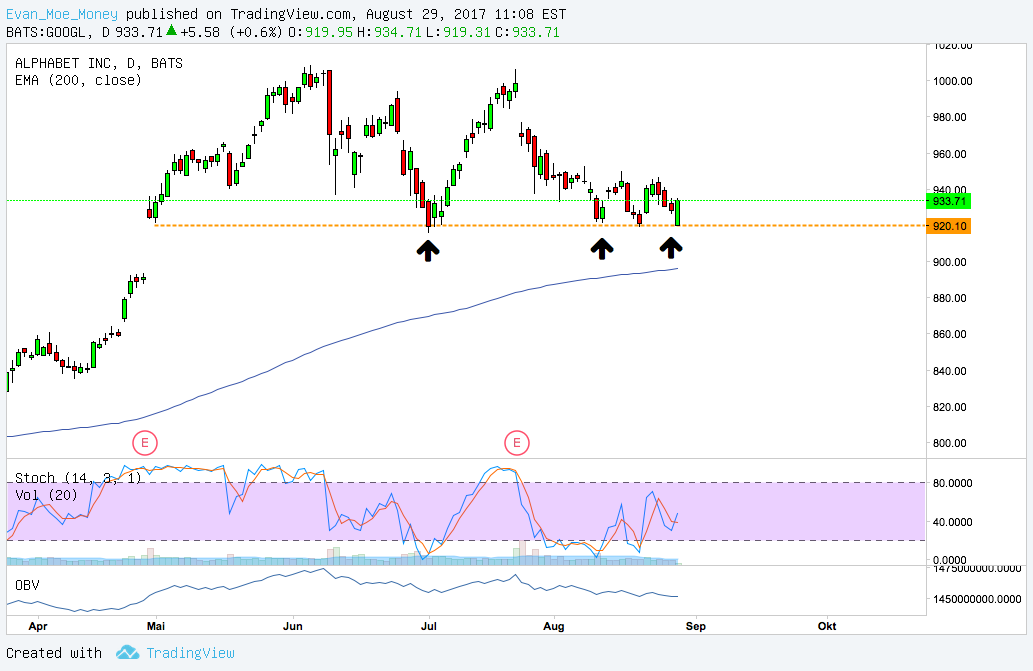The width and height of the screenshot is (1033, 671).
Task: Click the 960.00 price axis value
Action: (950, 154)
